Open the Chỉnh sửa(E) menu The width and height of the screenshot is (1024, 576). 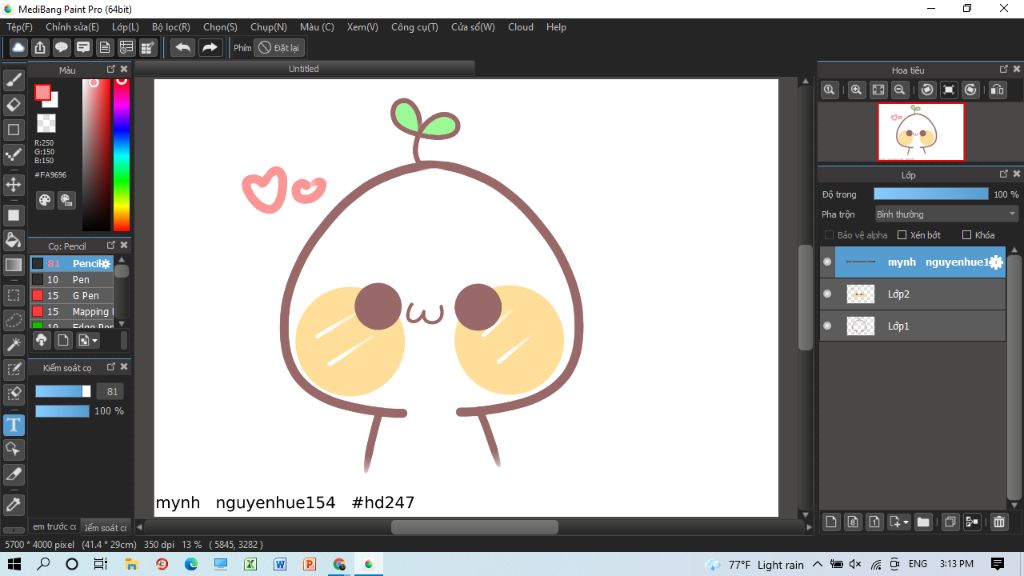pos(72,27)
